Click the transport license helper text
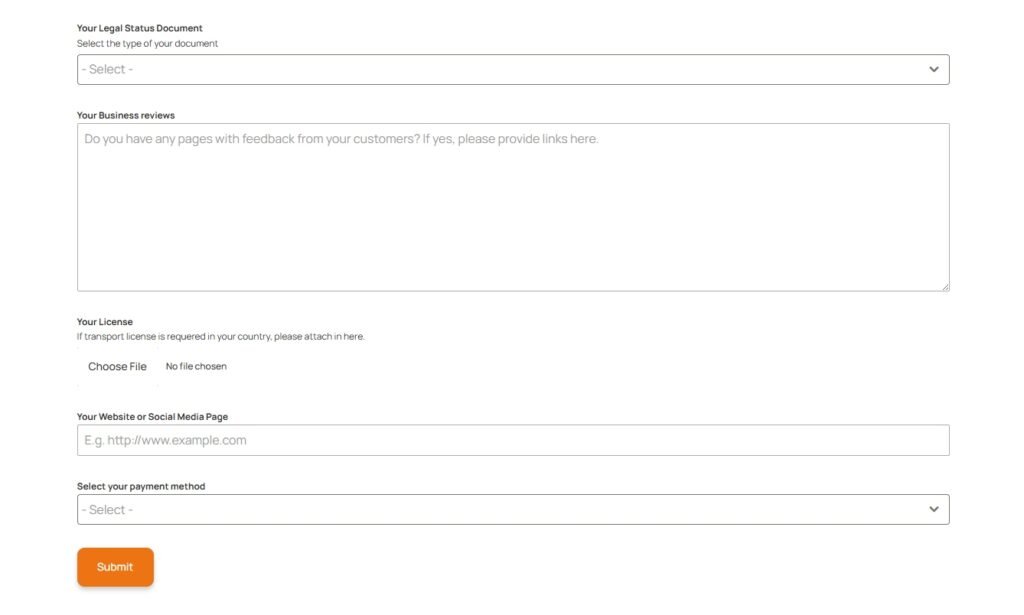 tap(220, 337)
